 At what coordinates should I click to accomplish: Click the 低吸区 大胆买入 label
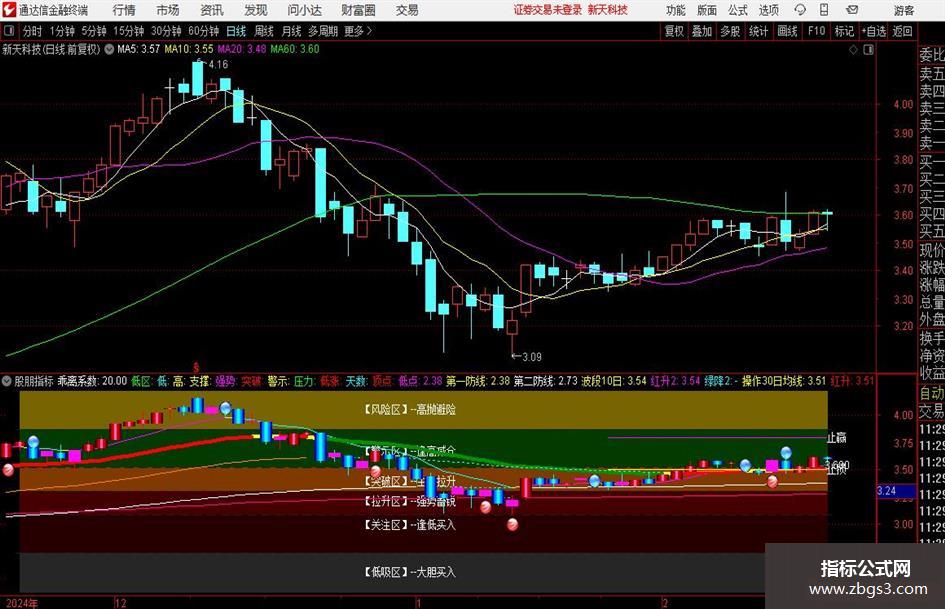pos(409,572)
